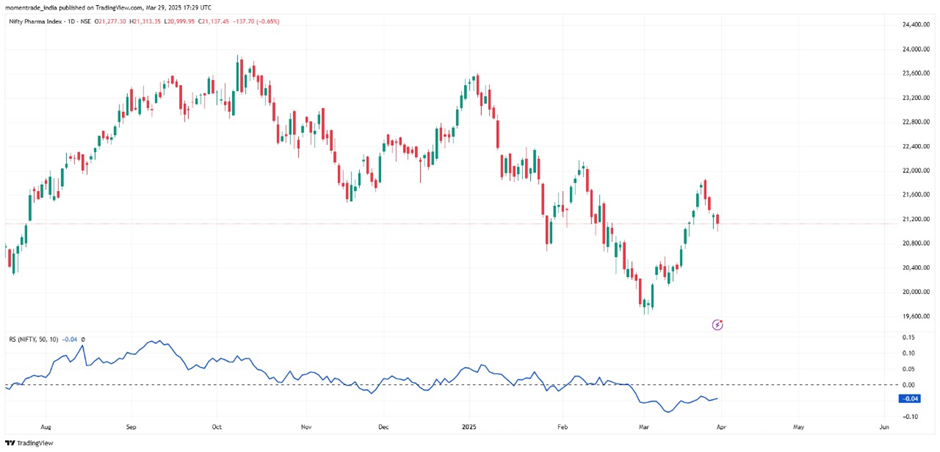Screen dimensions: 940x452
Task: Click the 0.15 label on the RS scale
Action: click(909, 338)
